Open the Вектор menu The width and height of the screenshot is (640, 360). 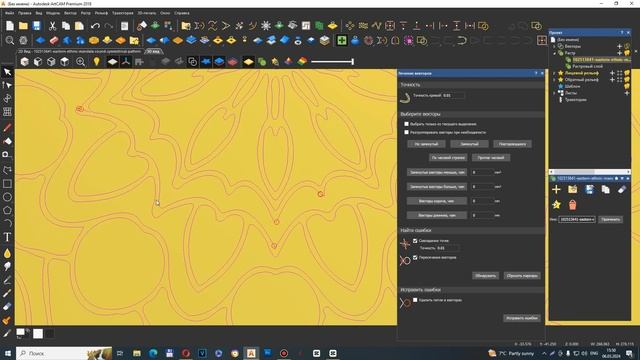[x=70, y=13]
